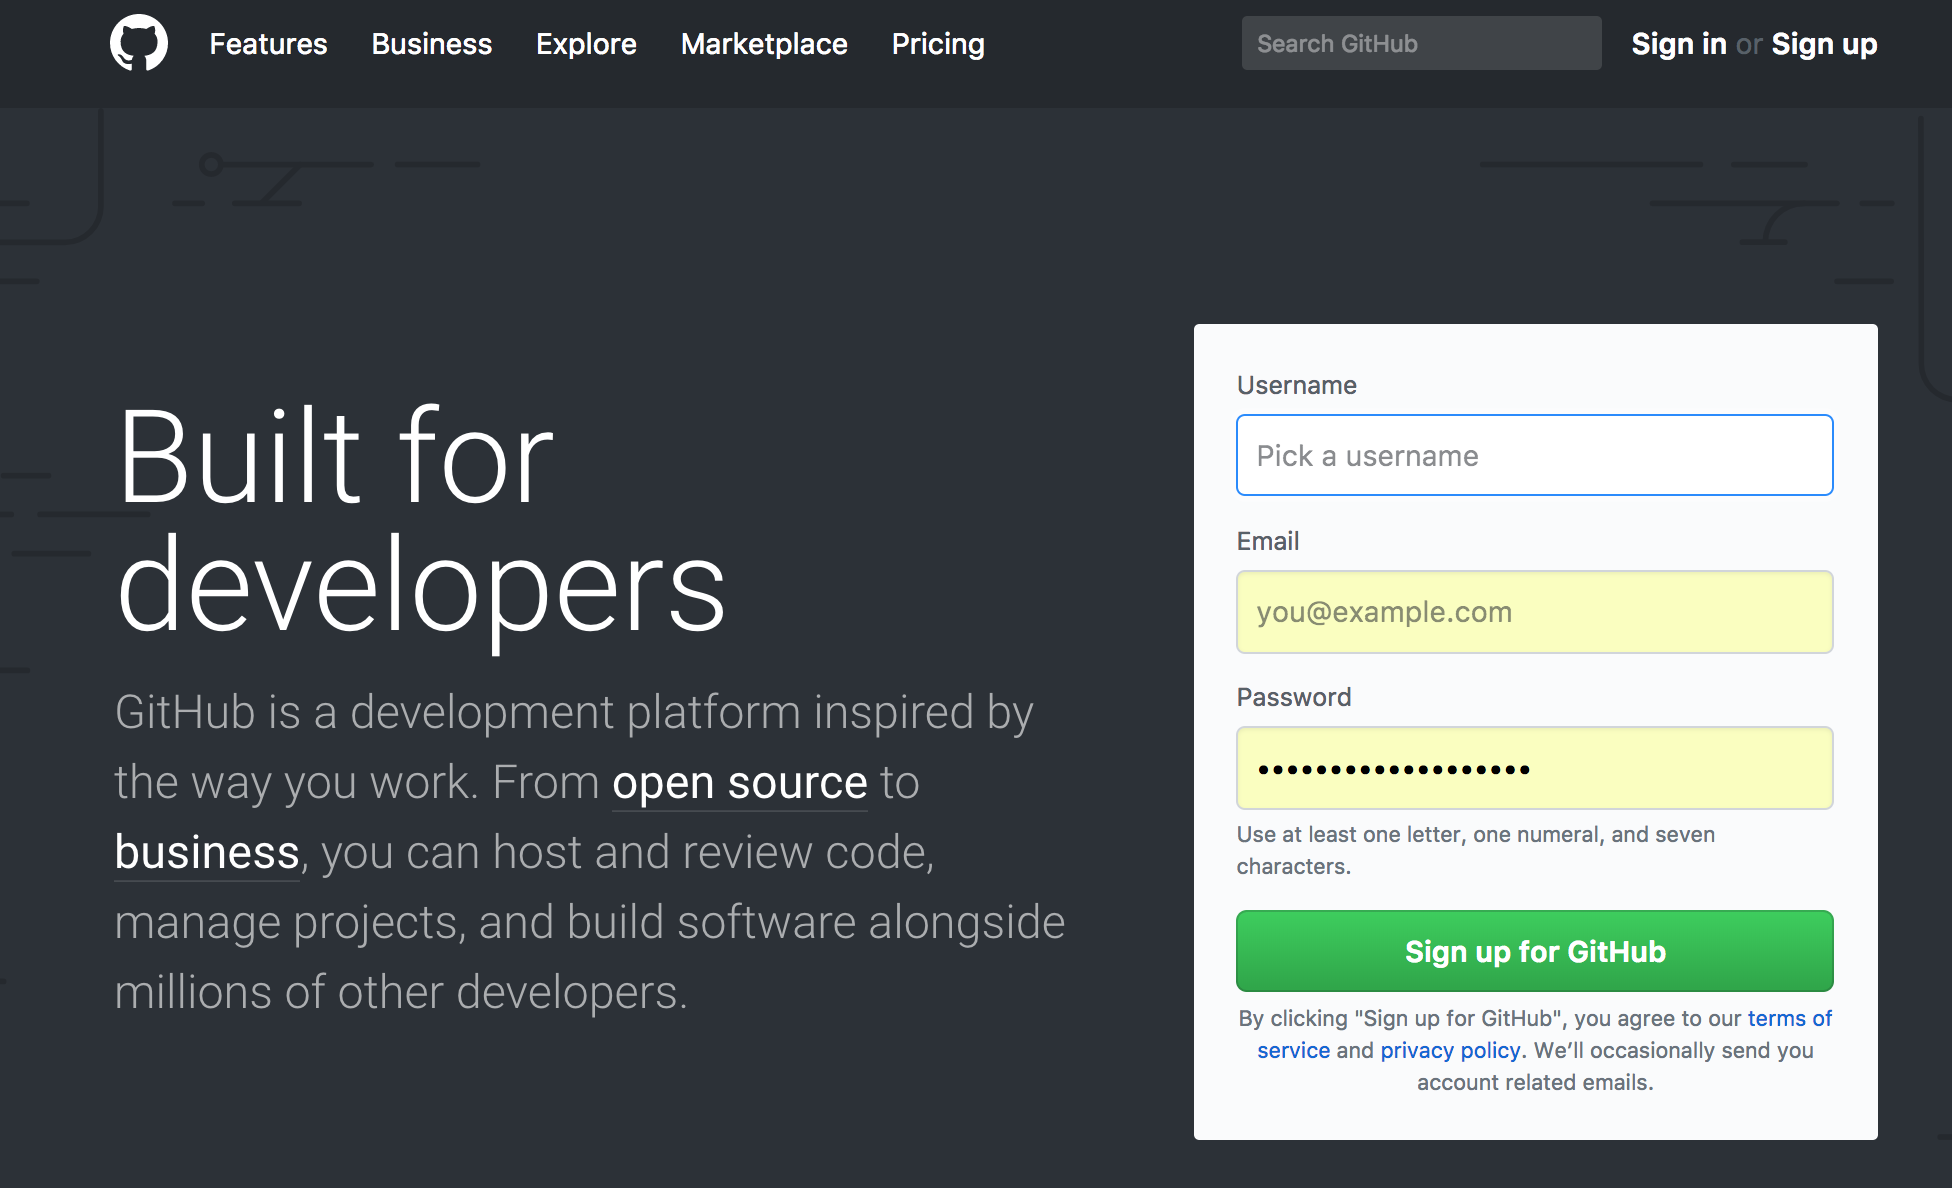Follow the business link in description

pyautogui.click(x=207, y=852)
